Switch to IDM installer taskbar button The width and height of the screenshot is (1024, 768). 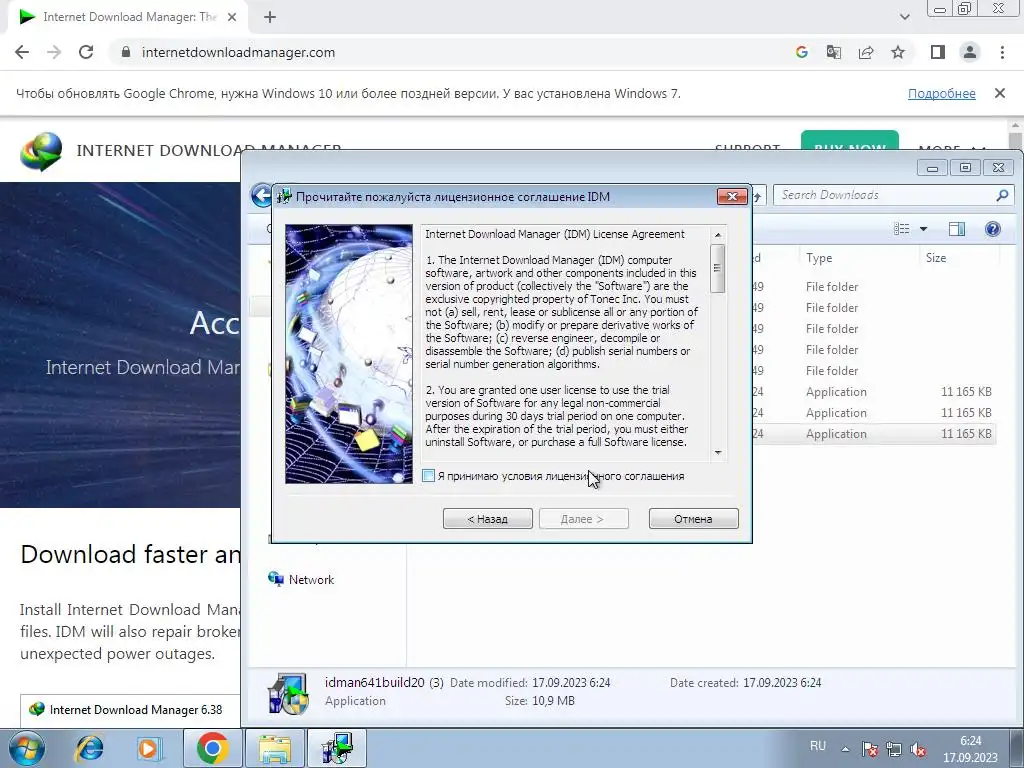click(337, 748)
